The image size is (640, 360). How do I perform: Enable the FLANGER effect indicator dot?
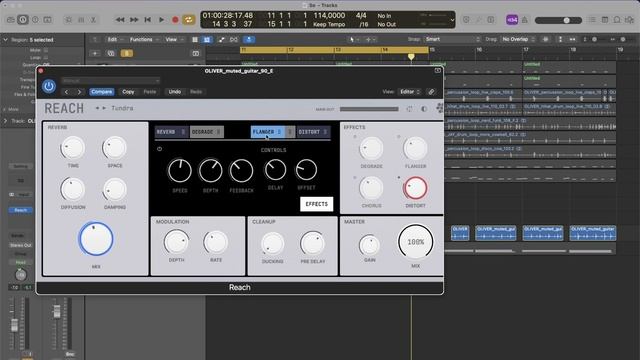pos(399,137)
